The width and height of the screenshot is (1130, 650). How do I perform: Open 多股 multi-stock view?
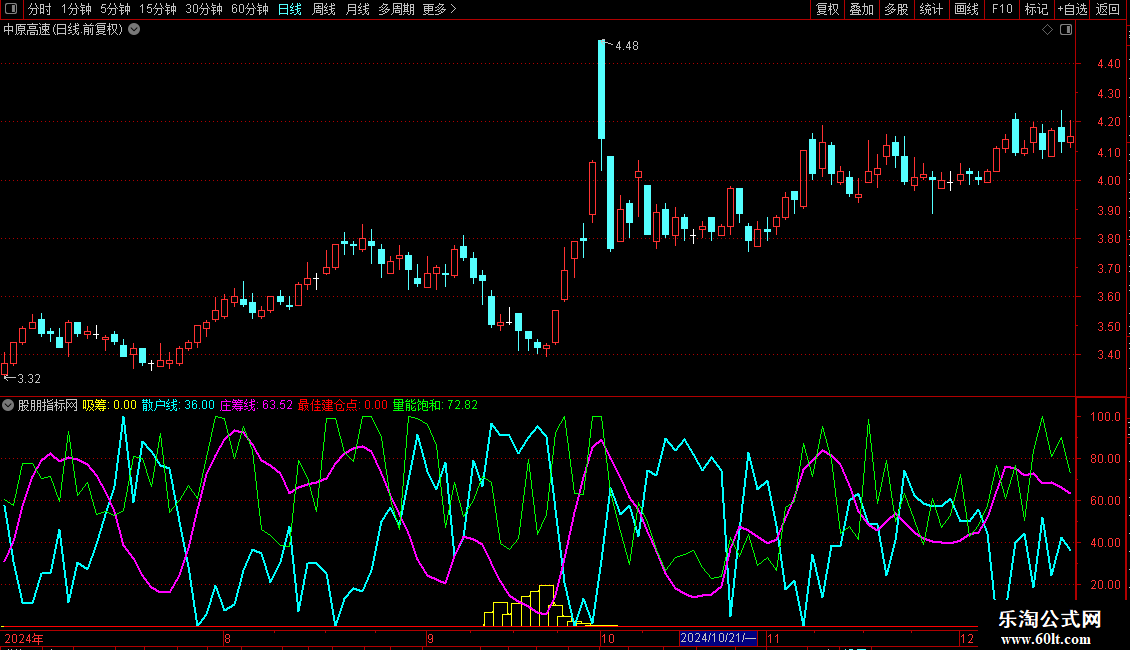(896, 9)
